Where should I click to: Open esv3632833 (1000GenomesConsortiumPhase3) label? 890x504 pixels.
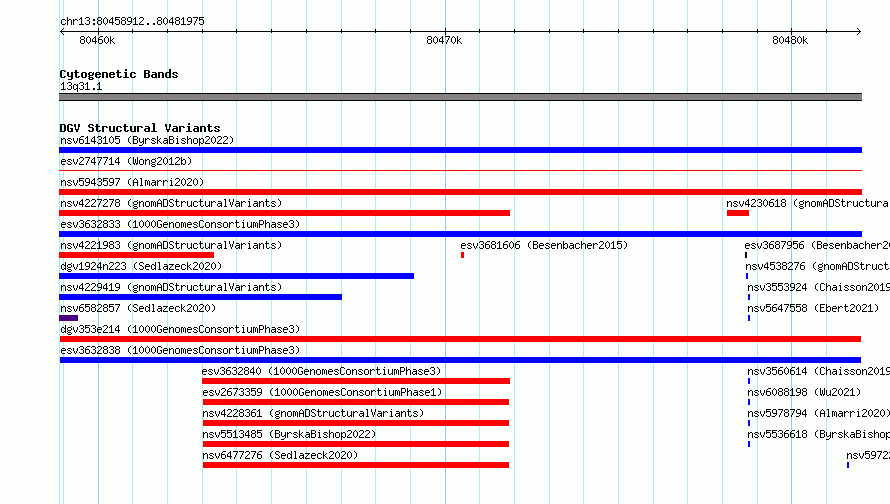[x=180, y=224]
